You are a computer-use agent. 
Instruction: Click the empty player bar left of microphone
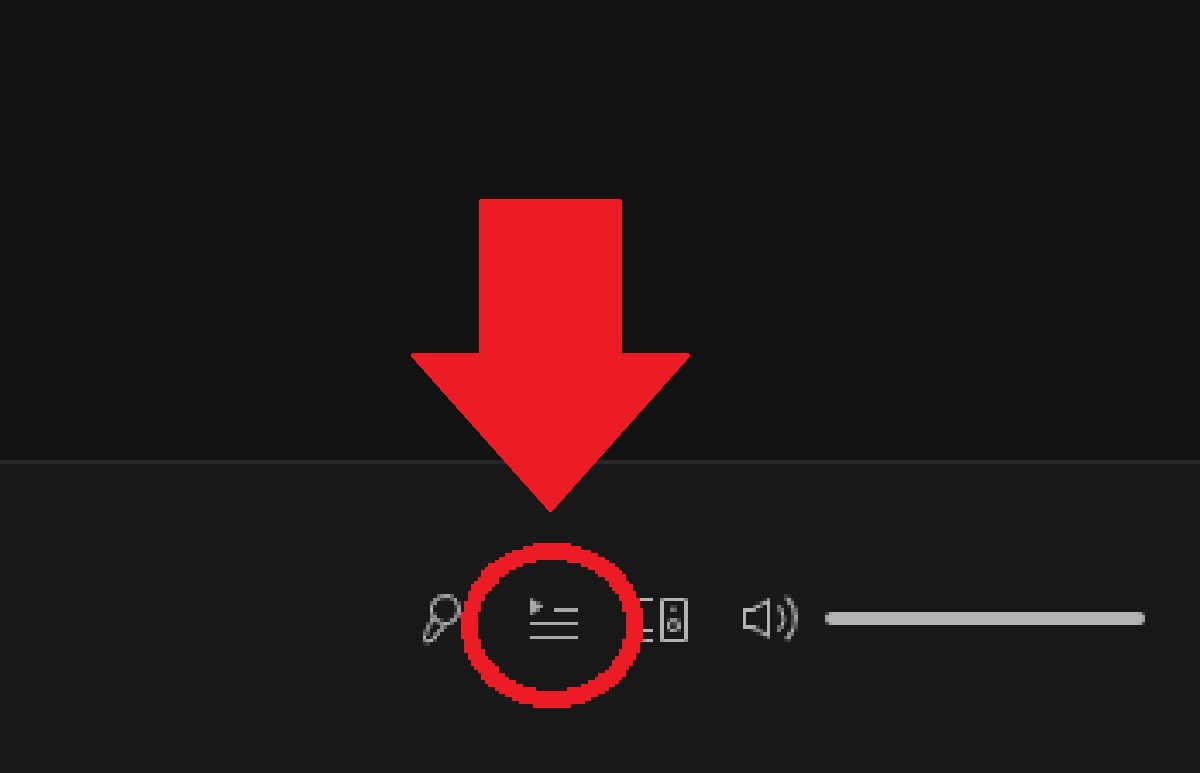click(200, 619)
